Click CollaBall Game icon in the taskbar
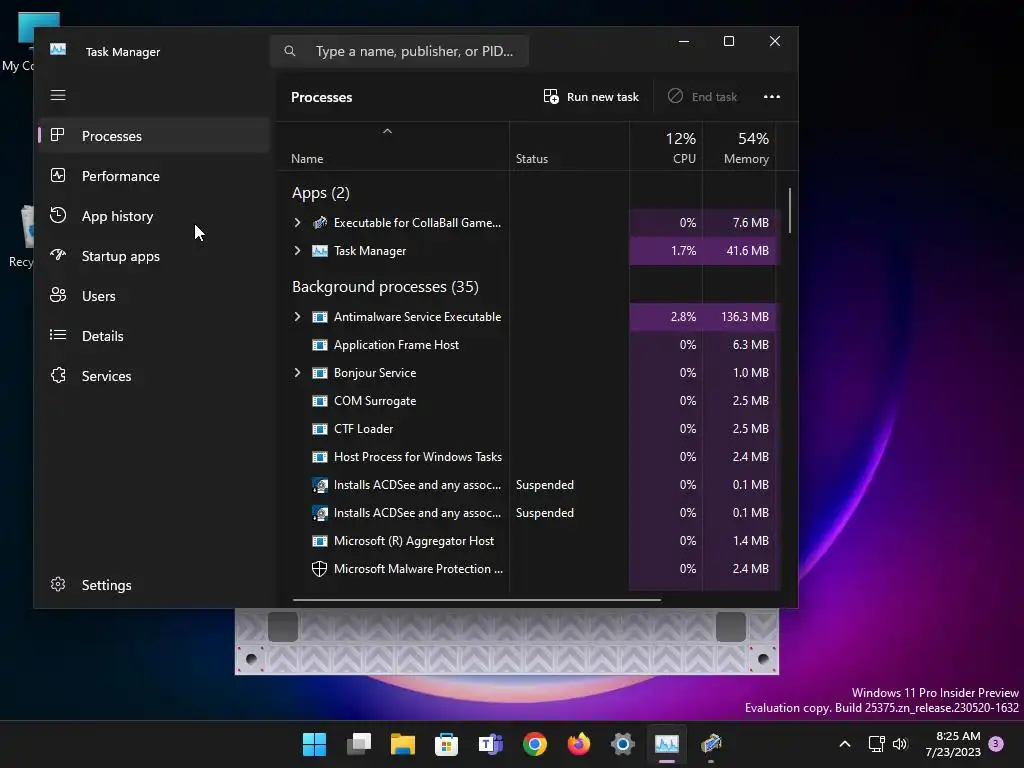1024x768 pixels. (711, 744)
